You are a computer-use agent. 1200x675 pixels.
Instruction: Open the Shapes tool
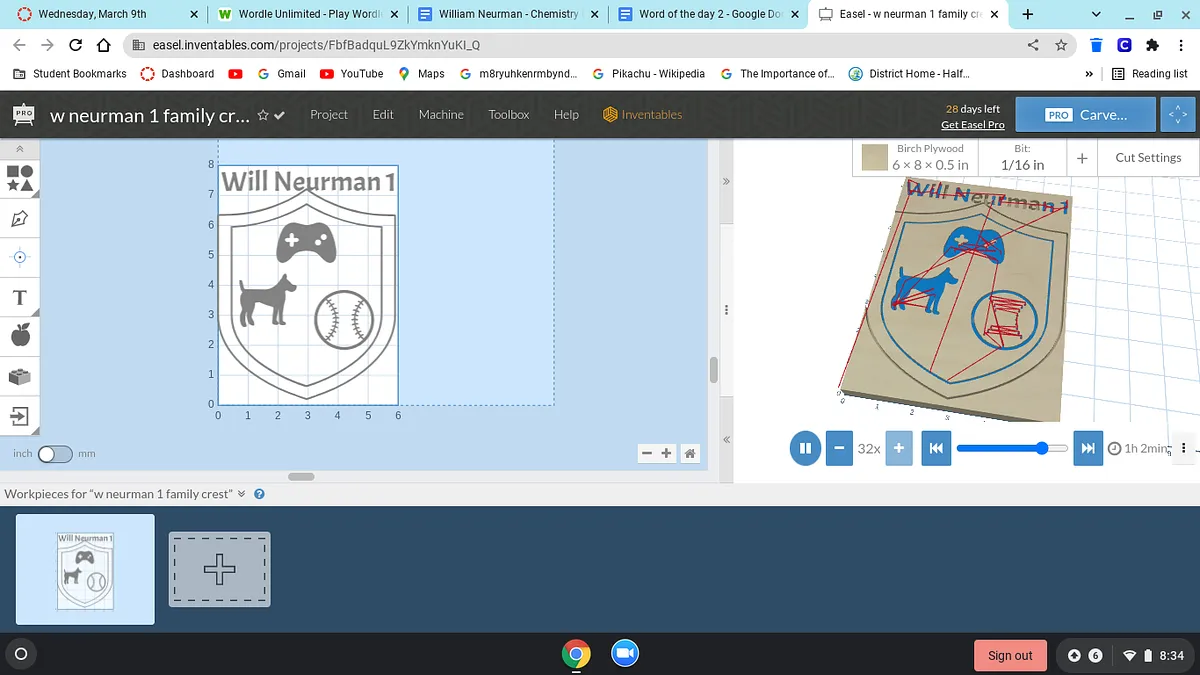tap(20, 178)
